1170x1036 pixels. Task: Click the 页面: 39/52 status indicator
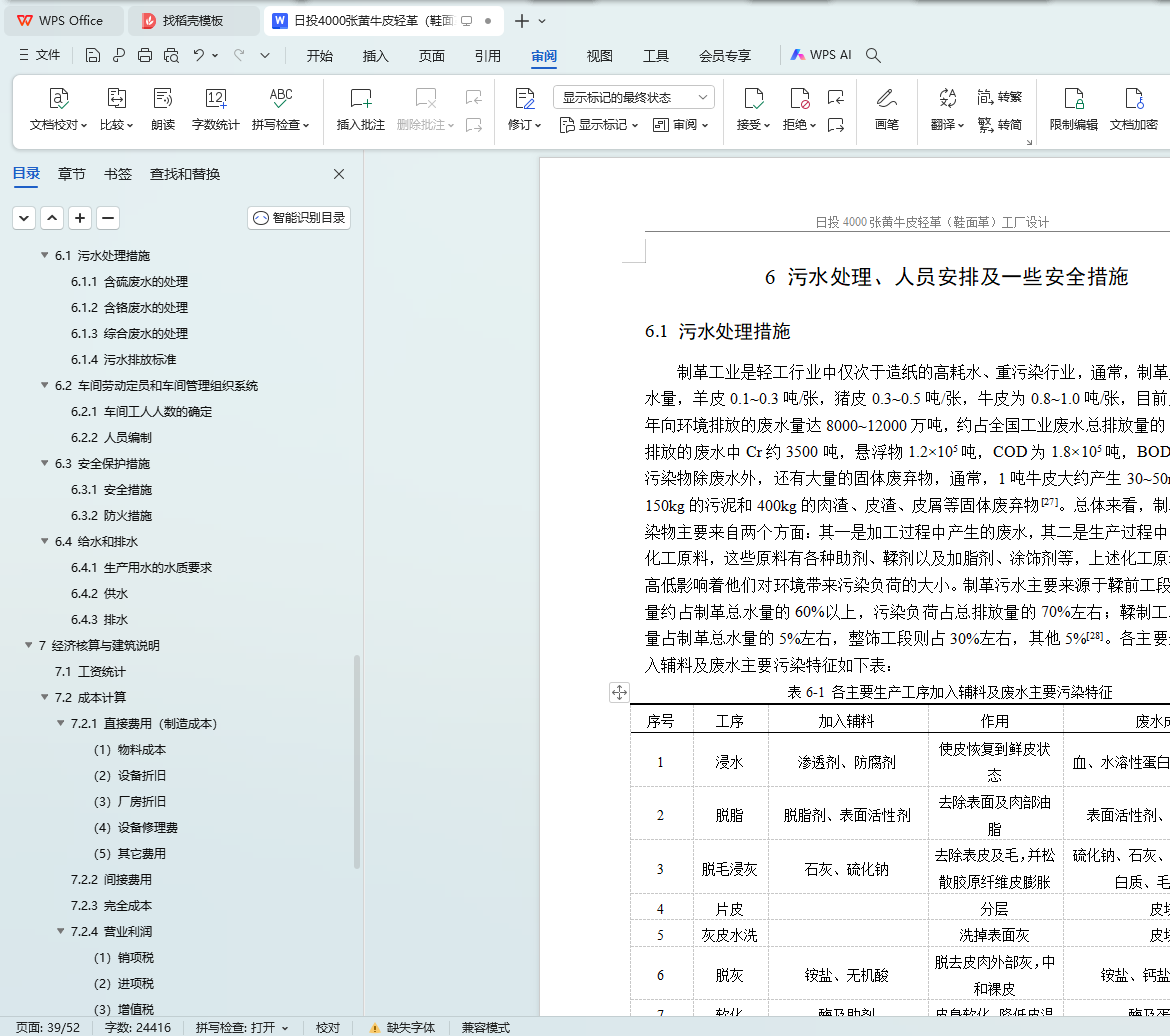pyautogui.click(x=48, y=1028)
